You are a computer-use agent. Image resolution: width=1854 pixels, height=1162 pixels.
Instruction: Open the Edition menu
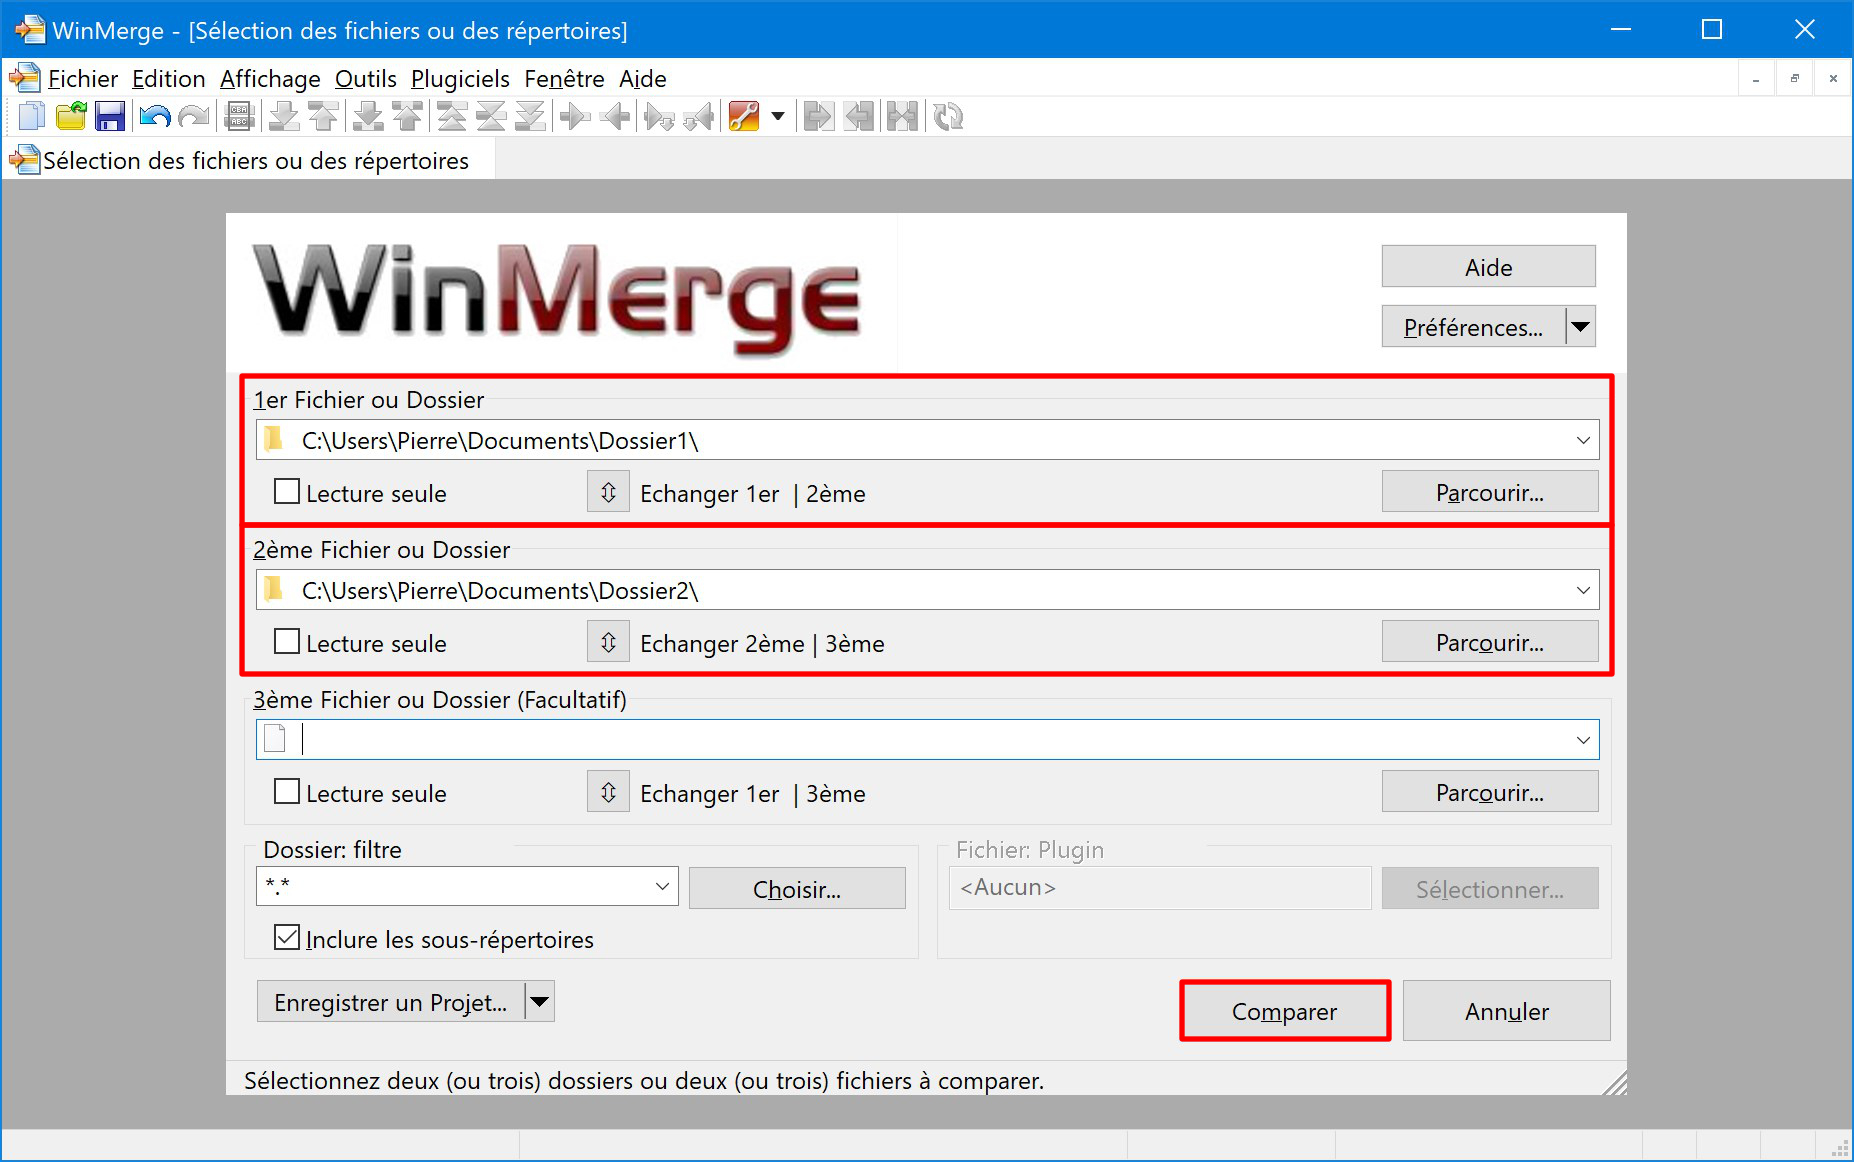168,79
